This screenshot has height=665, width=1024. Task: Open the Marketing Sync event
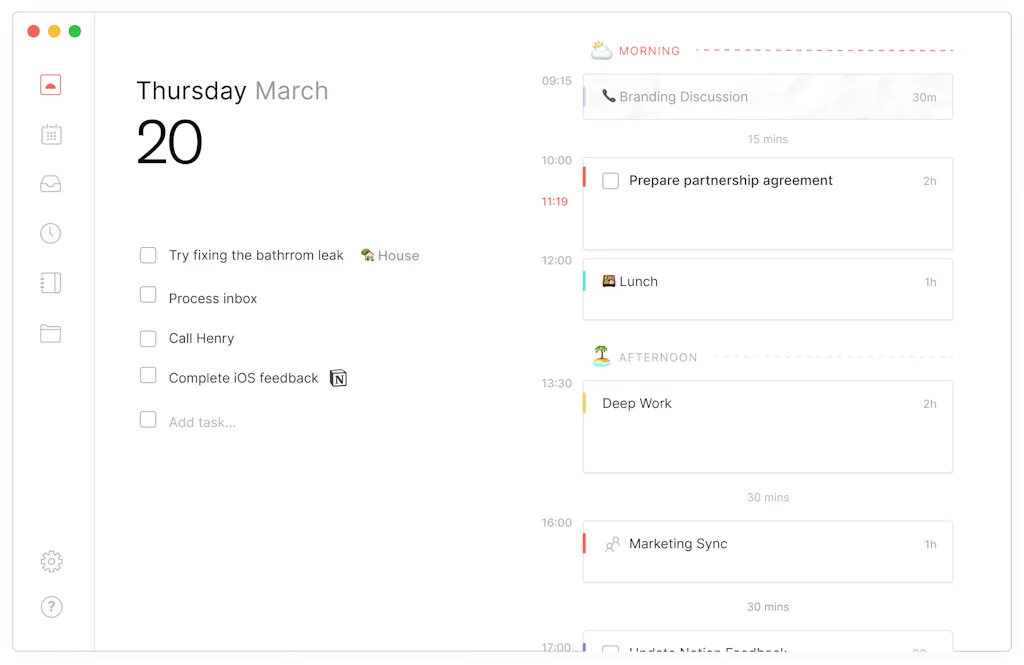[767, 551]
